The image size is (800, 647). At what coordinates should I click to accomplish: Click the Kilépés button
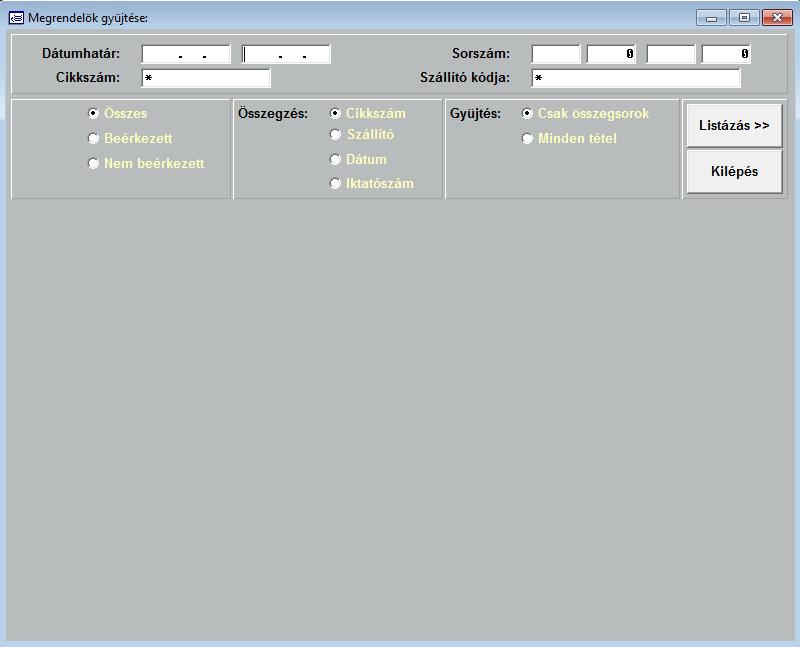pos(734,171)
